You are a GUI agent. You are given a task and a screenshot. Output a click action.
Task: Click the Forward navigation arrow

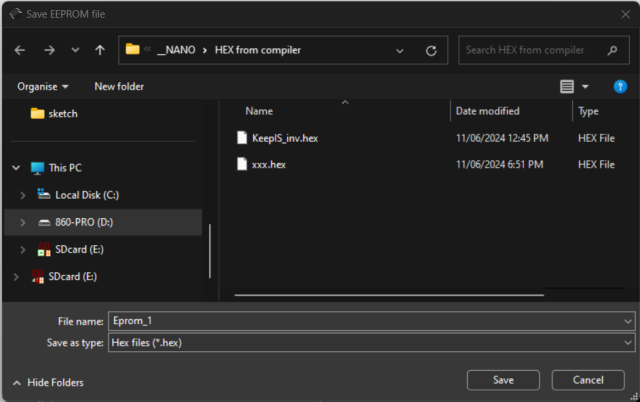49,50
